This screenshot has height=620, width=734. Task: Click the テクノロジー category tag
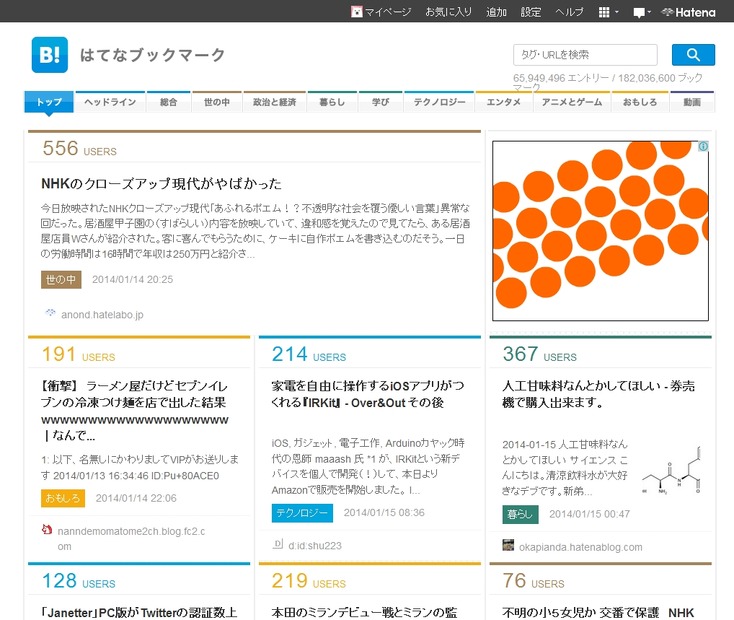302,513
